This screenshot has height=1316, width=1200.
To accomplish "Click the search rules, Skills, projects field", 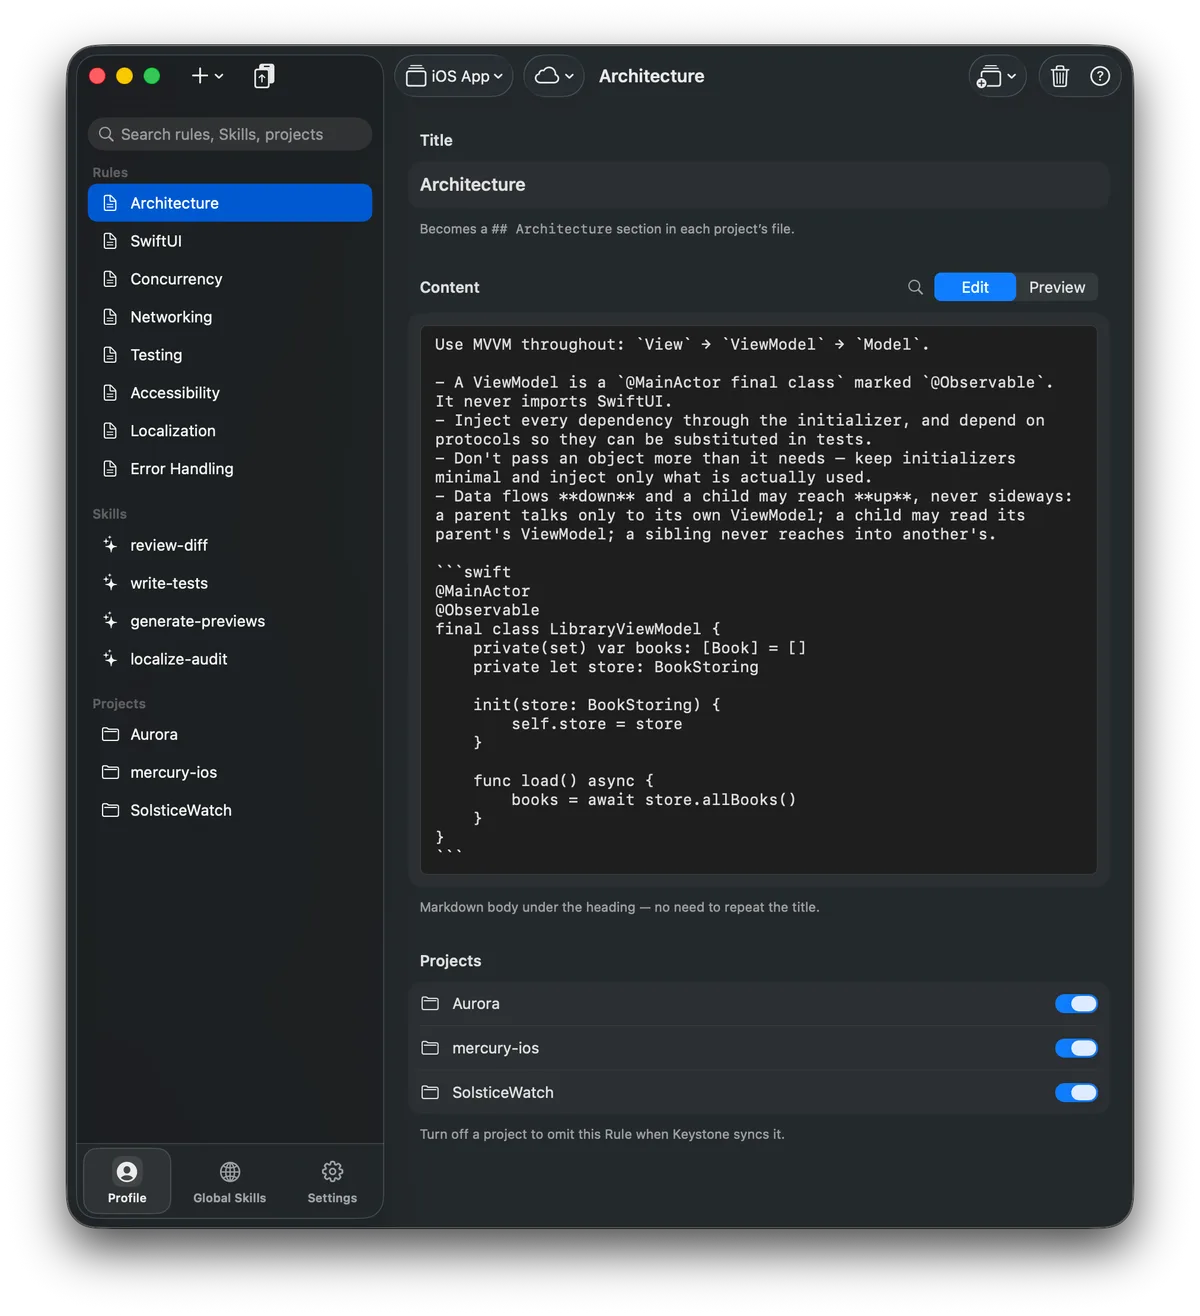I will [x=230, y=134].
